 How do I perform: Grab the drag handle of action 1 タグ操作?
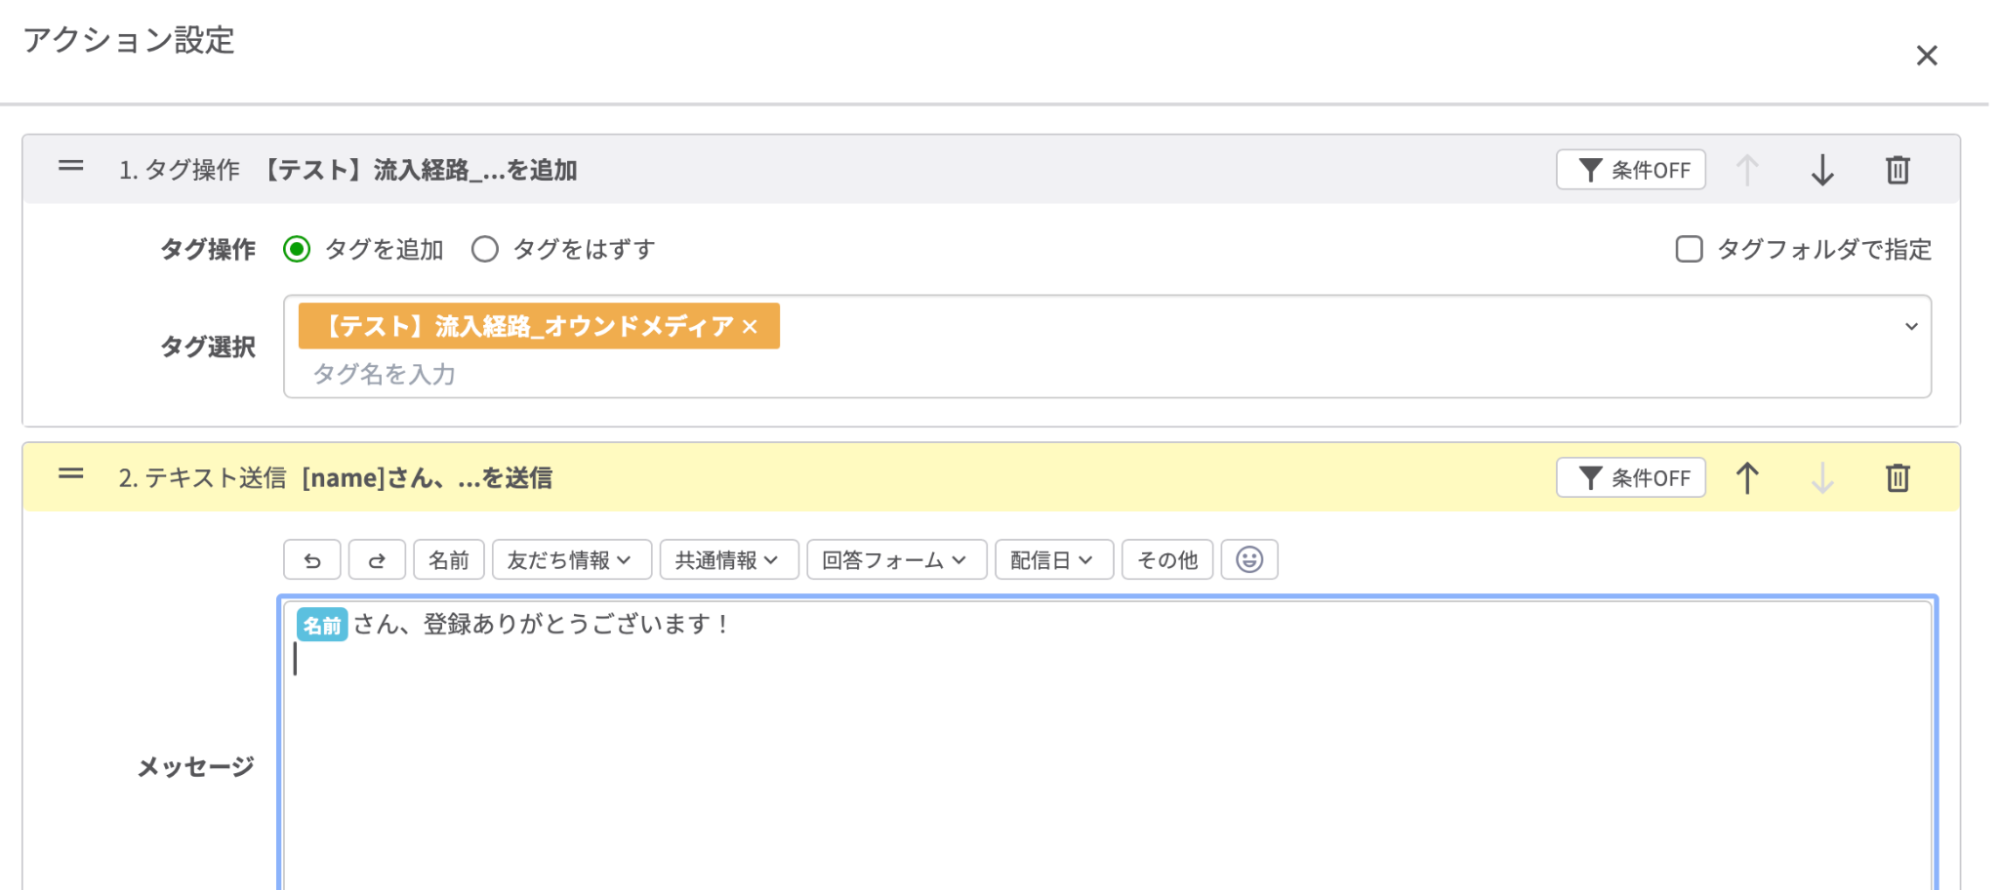(71, 167)
